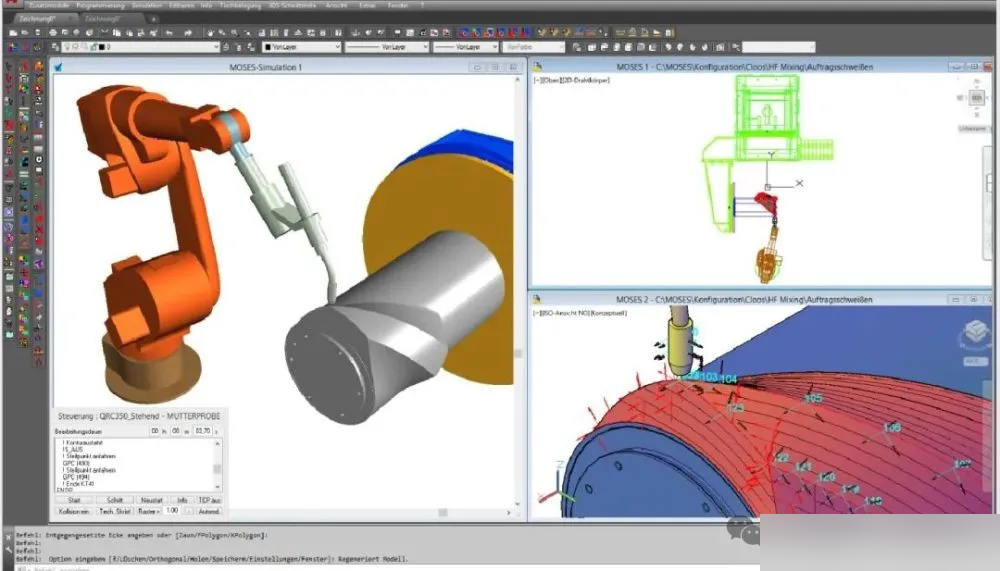This screenshot has height=571, width=1000.
Task: Click the simulation viewport scroll-right arrow
Action: 508,512
